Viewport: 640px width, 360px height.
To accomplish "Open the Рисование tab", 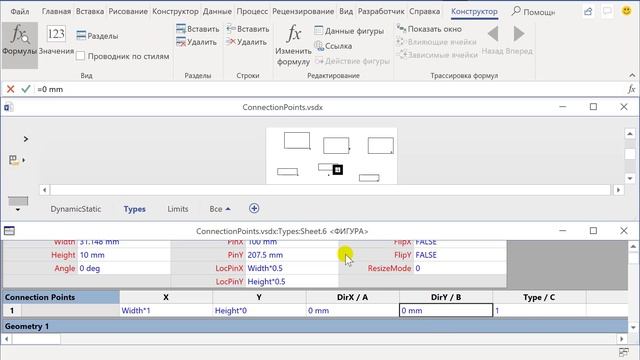I will 128,11.
